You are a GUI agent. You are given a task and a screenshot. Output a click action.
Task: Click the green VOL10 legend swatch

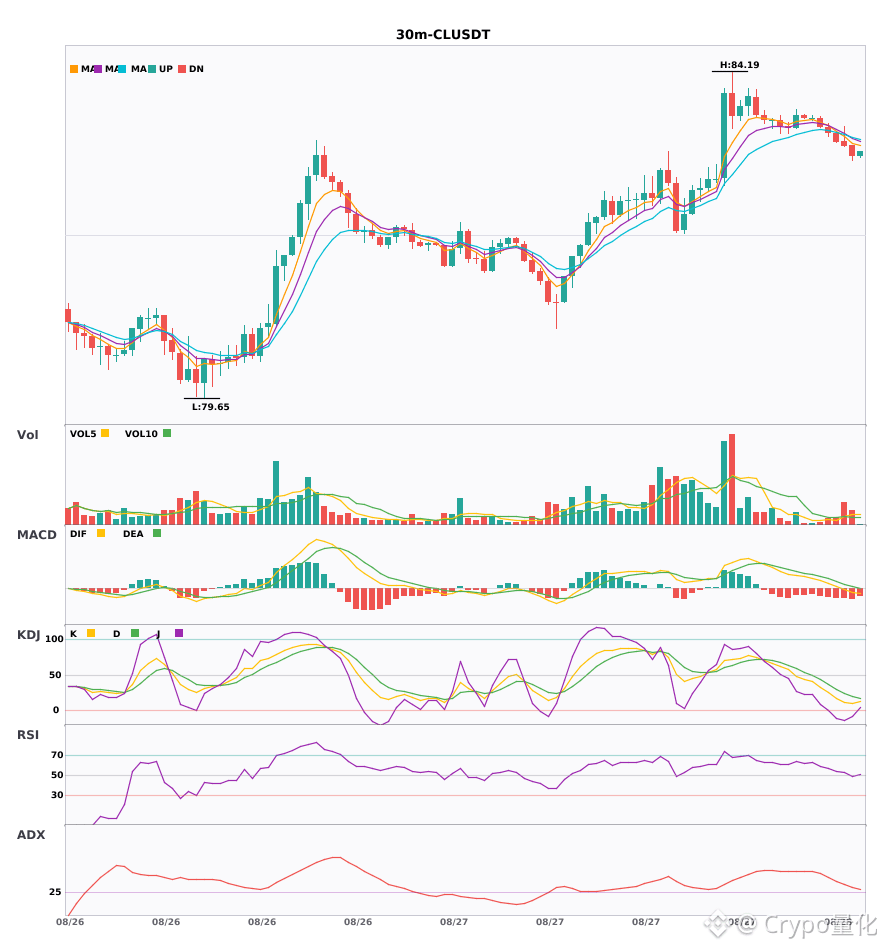167,433
